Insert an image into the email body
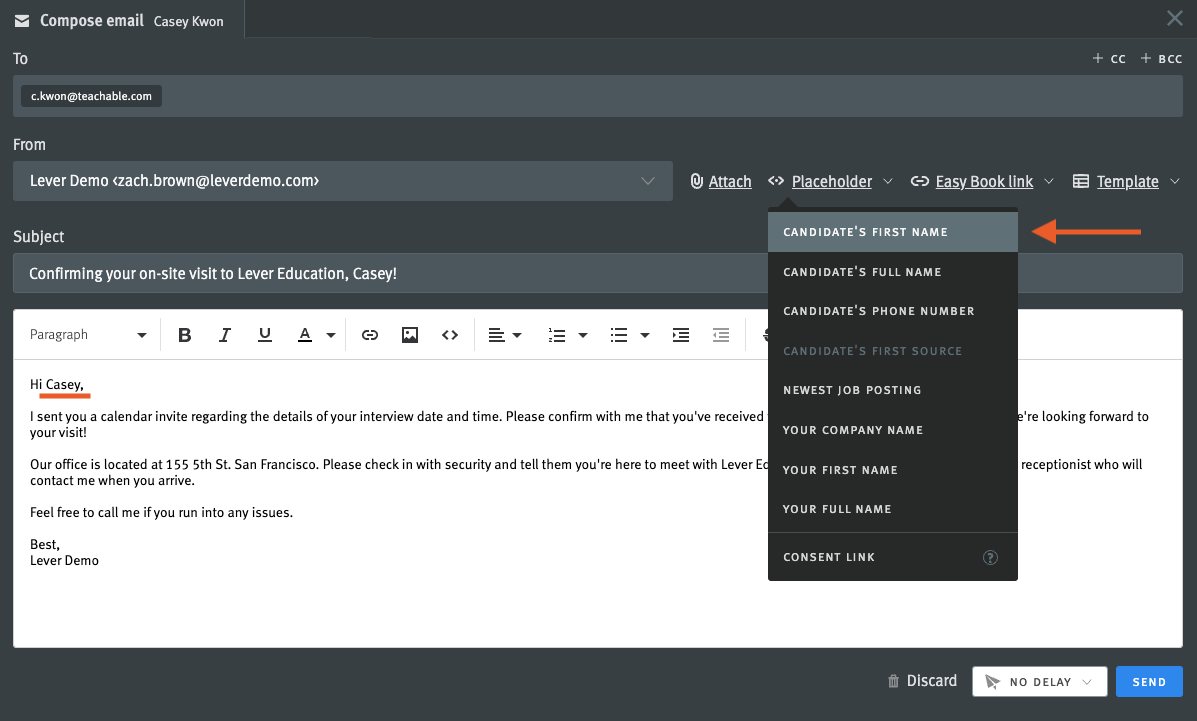 pyautogui.click(x=409, y=334)
